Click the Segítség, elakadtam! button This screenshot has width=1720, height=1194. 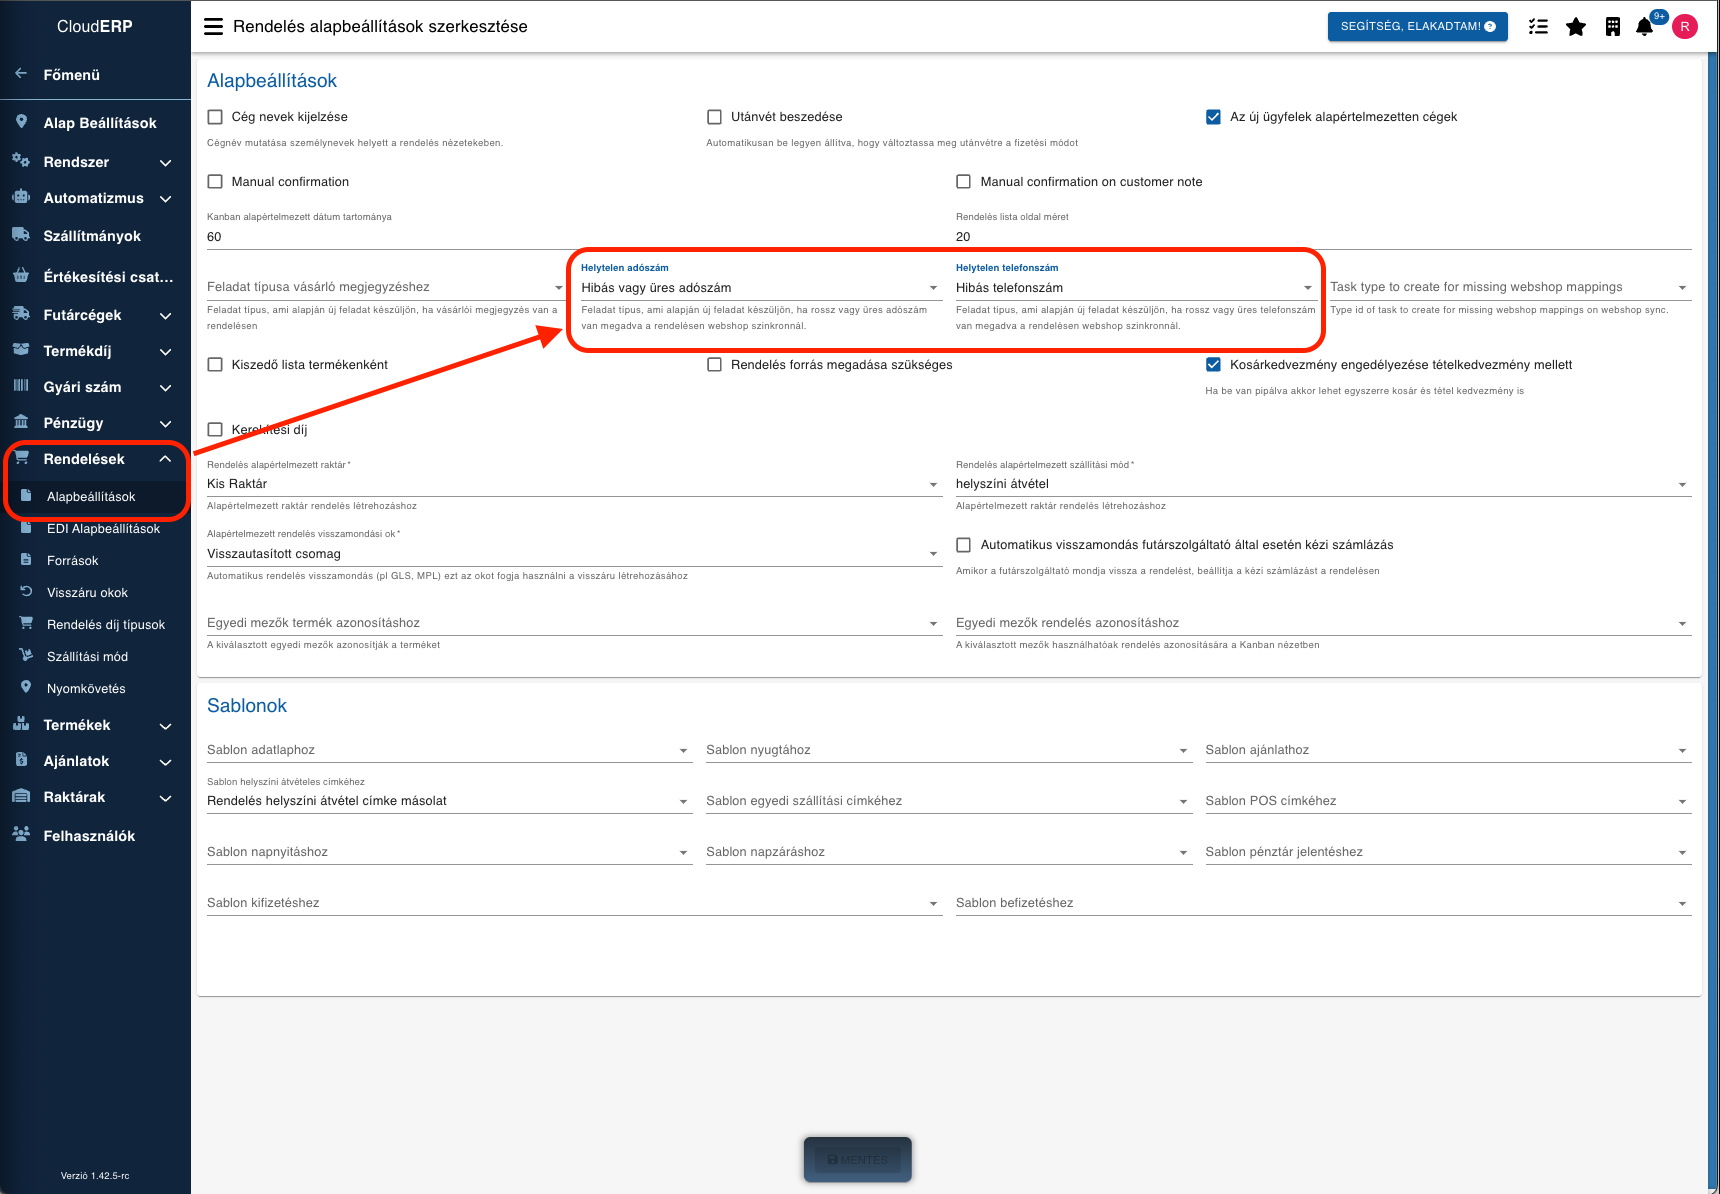(1416, 27)
